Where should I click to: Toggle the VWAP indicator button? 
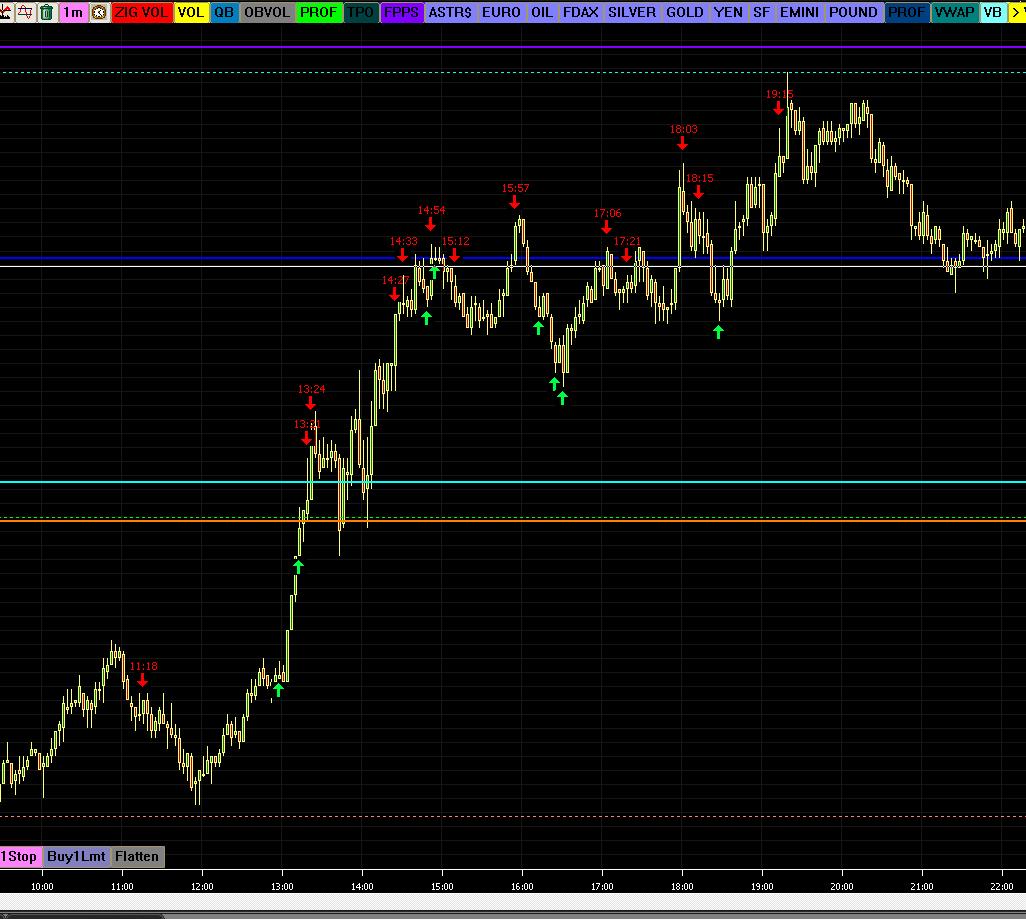[x=954, y=12]
